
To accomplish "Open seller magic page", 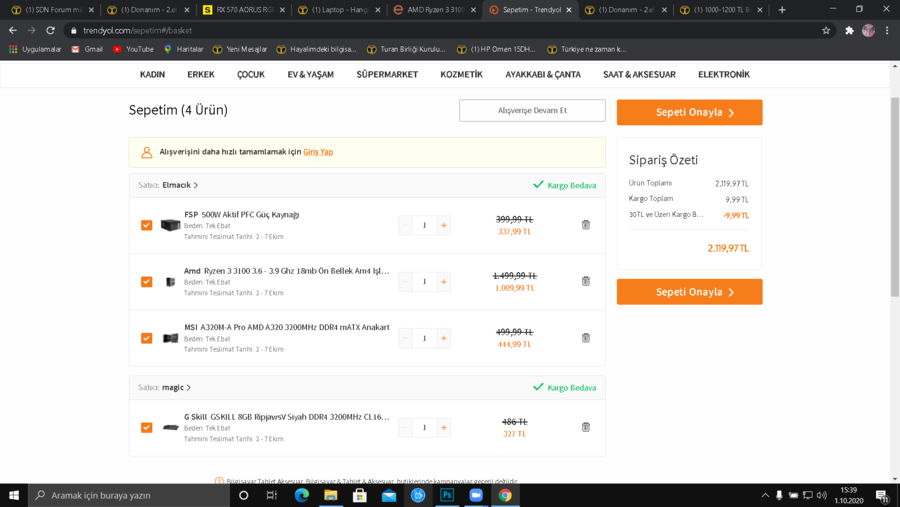I will point(176,388).
